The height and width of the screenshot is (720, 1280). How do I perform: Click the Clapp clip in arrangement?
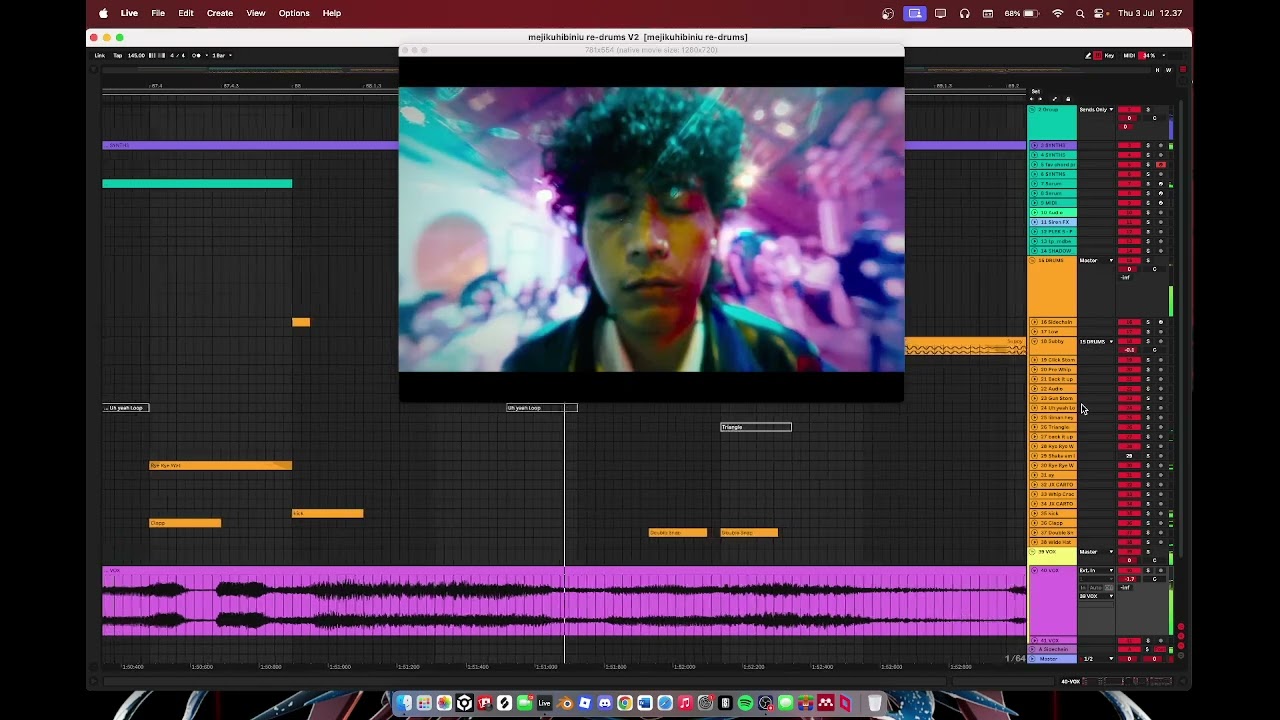pyautogui.click(x=185, y=523)
